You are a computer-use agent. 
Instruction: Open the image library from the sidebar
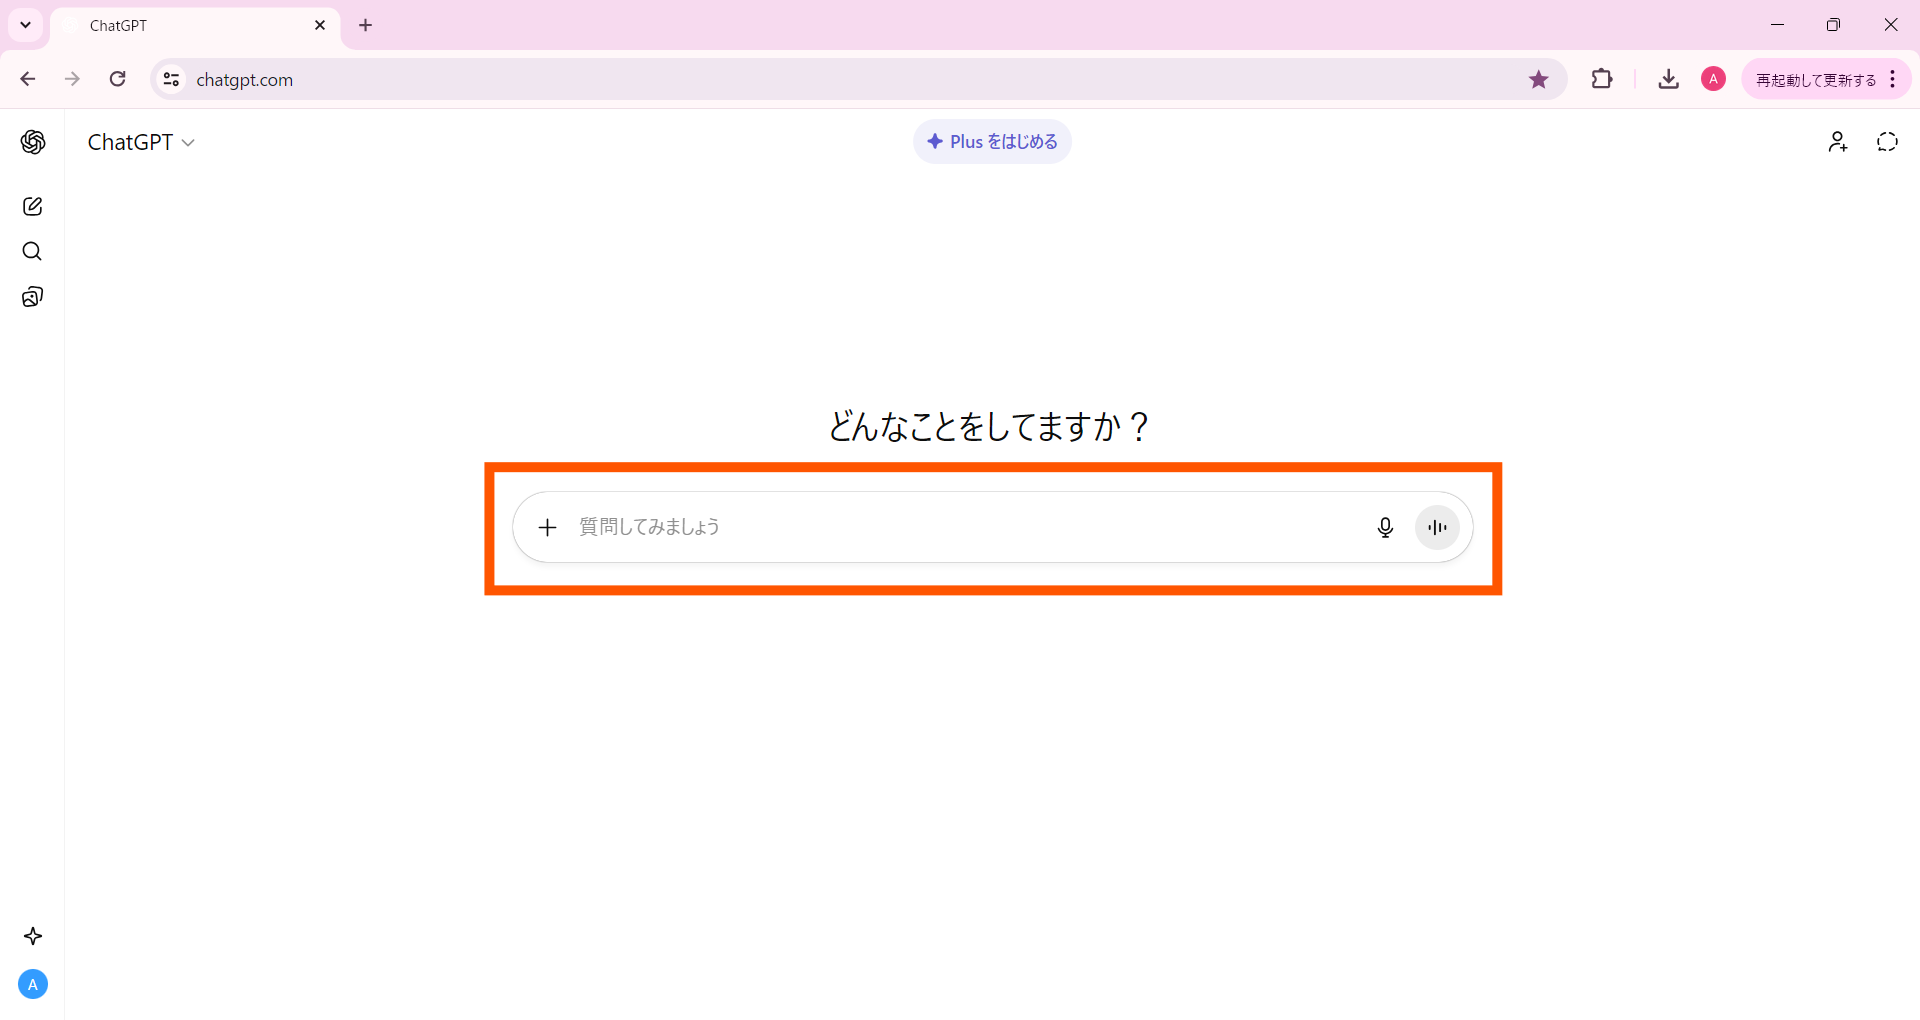[x=33, y=296]
